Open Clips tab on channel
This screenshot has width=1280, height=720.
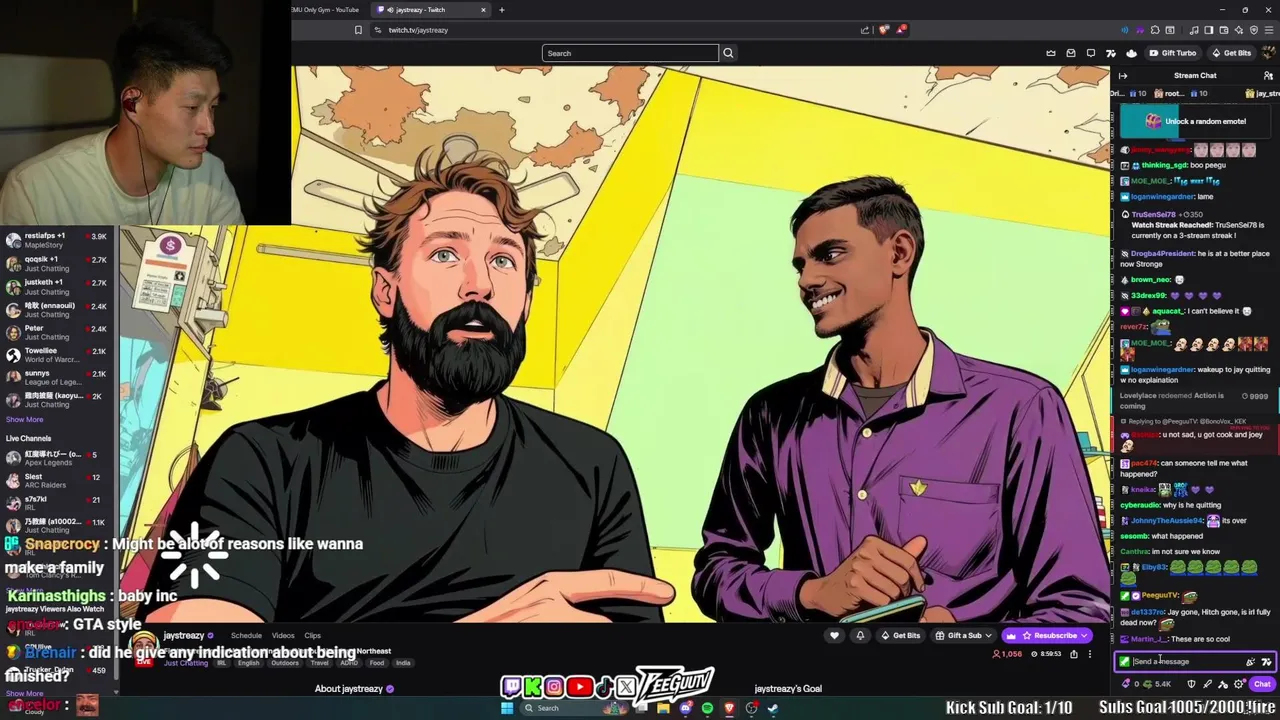coord(312,635)
